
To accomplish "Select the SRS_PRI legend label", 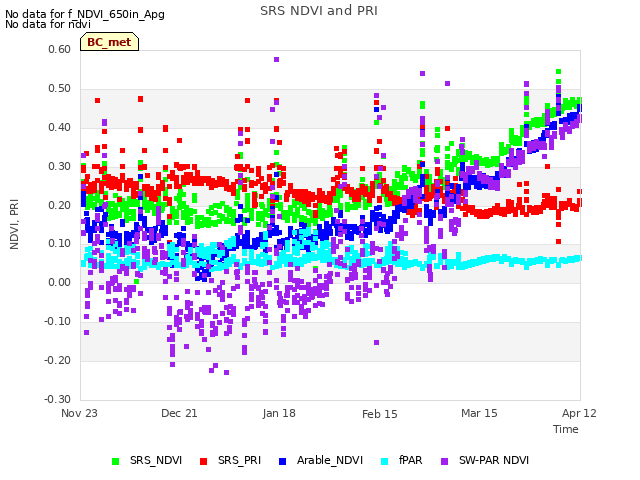I will coord(239,460).
